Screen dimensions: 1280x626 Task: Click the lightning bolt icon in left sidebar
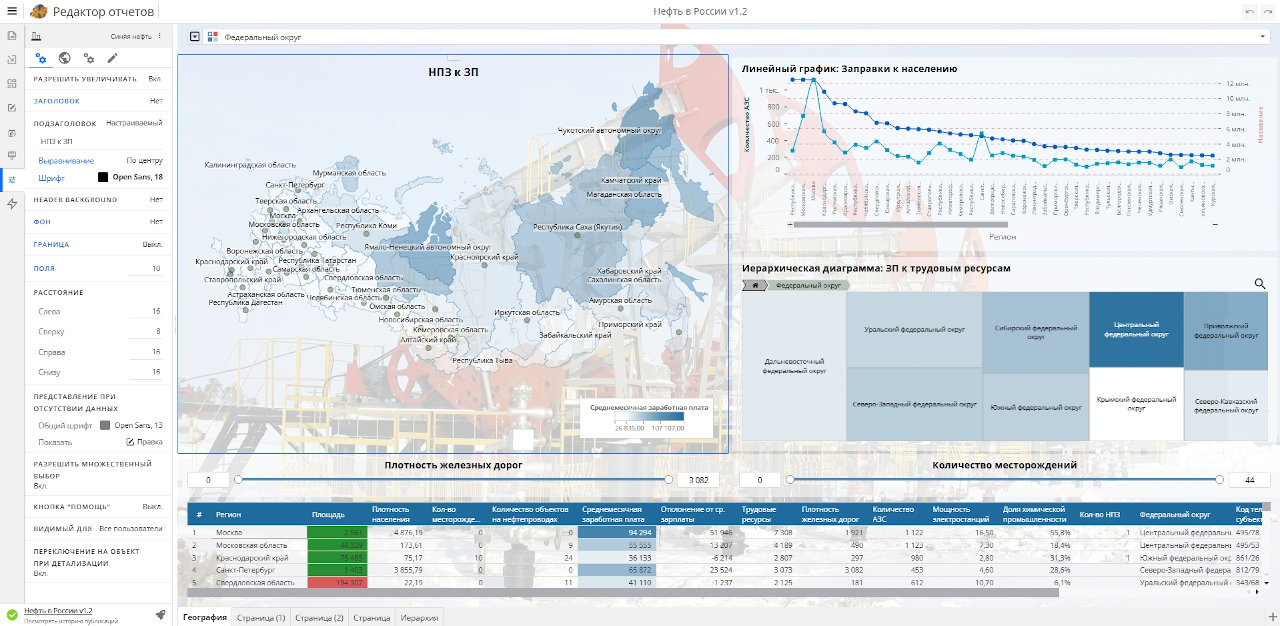pos(12,204)
